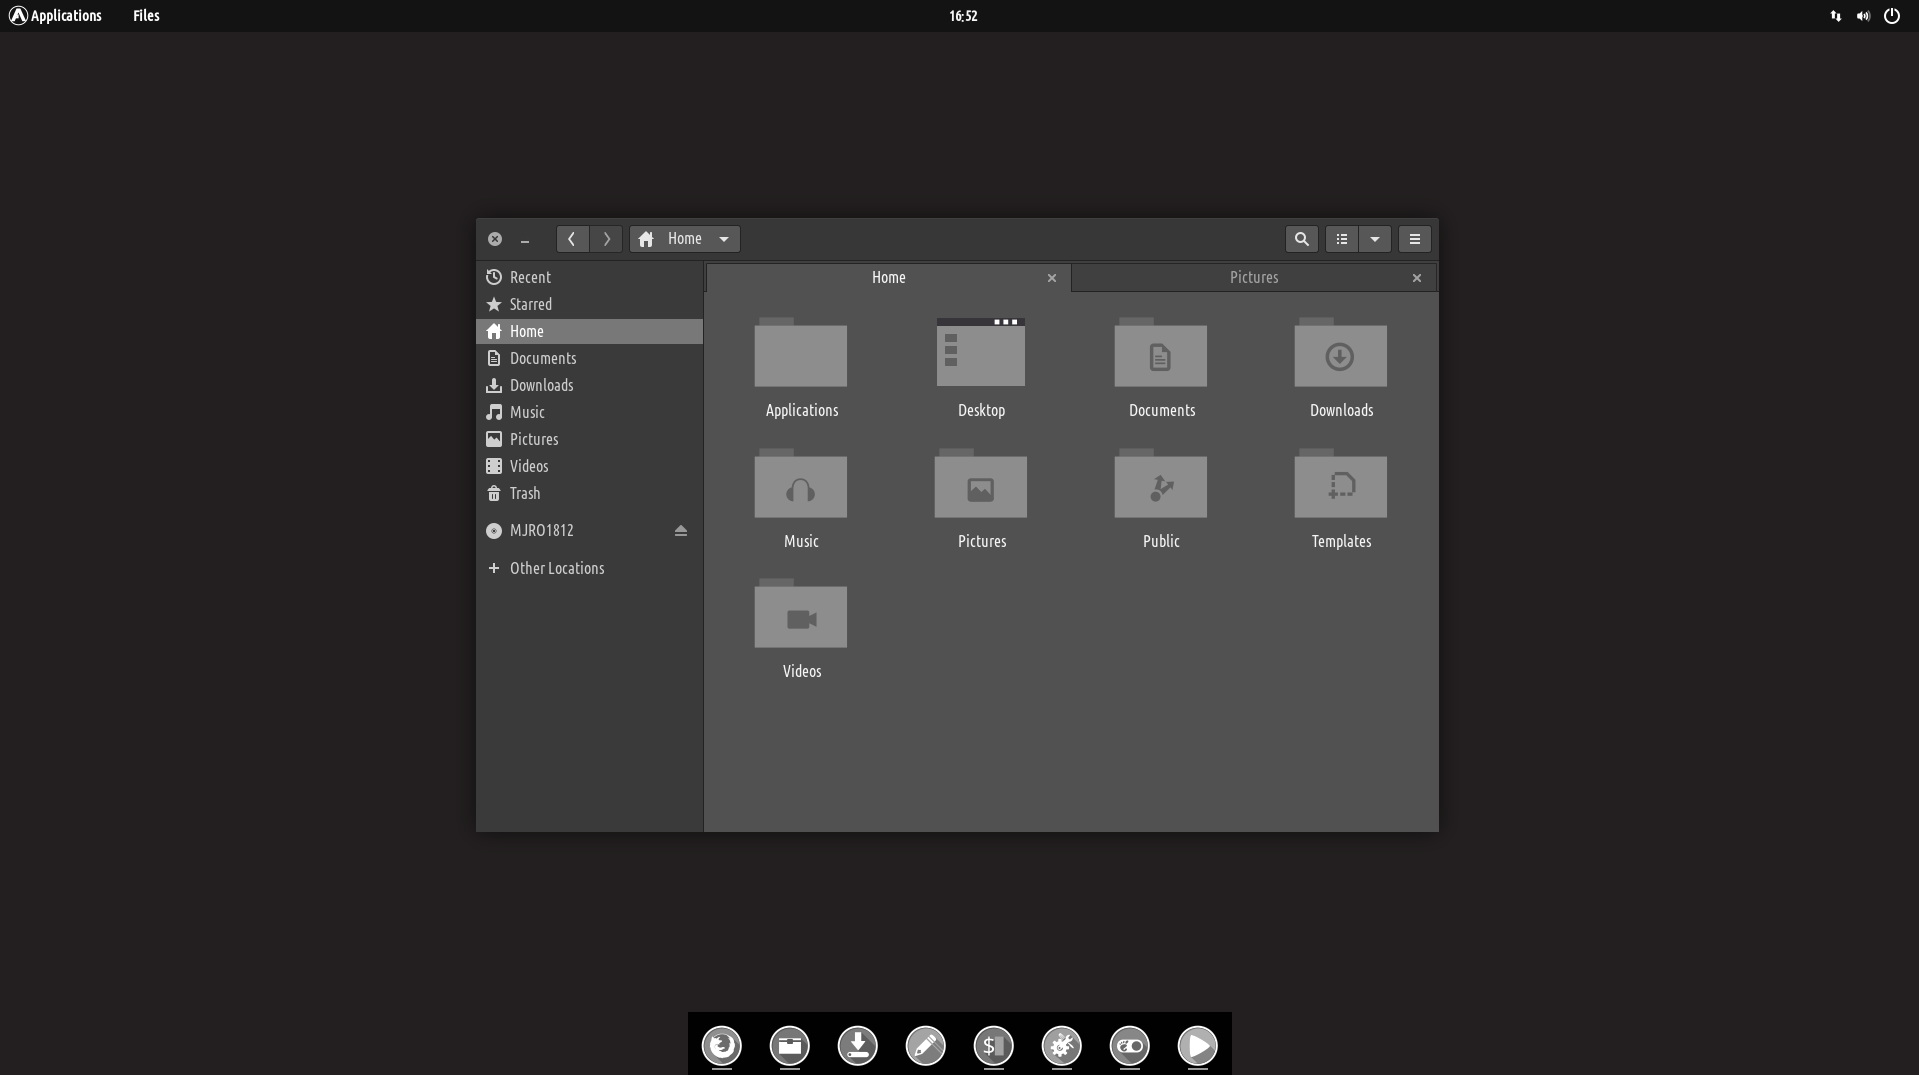The height and width of the screenshot is (1075, 1919).
Task: Open Other Locations in the sidebar
Action: pos(556,568)
